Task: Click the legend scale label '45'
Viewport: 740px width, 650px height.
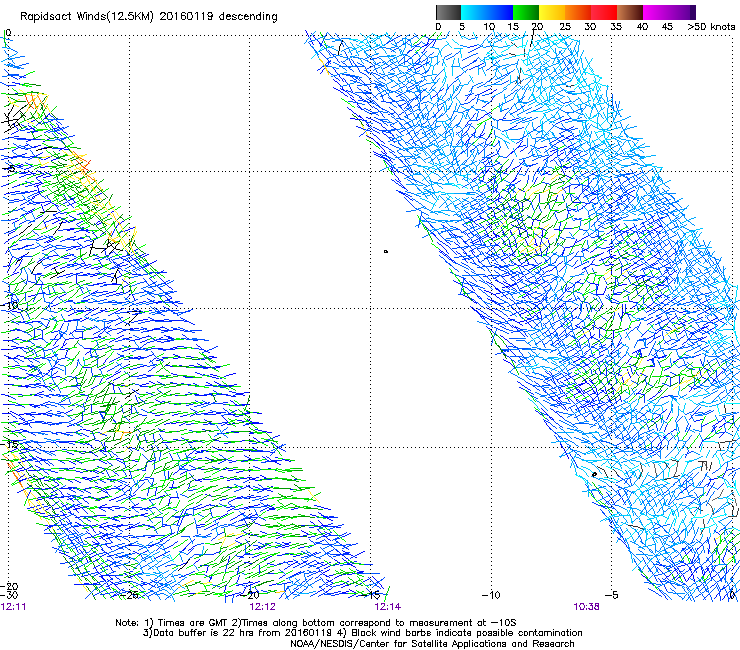Action: 667,27
